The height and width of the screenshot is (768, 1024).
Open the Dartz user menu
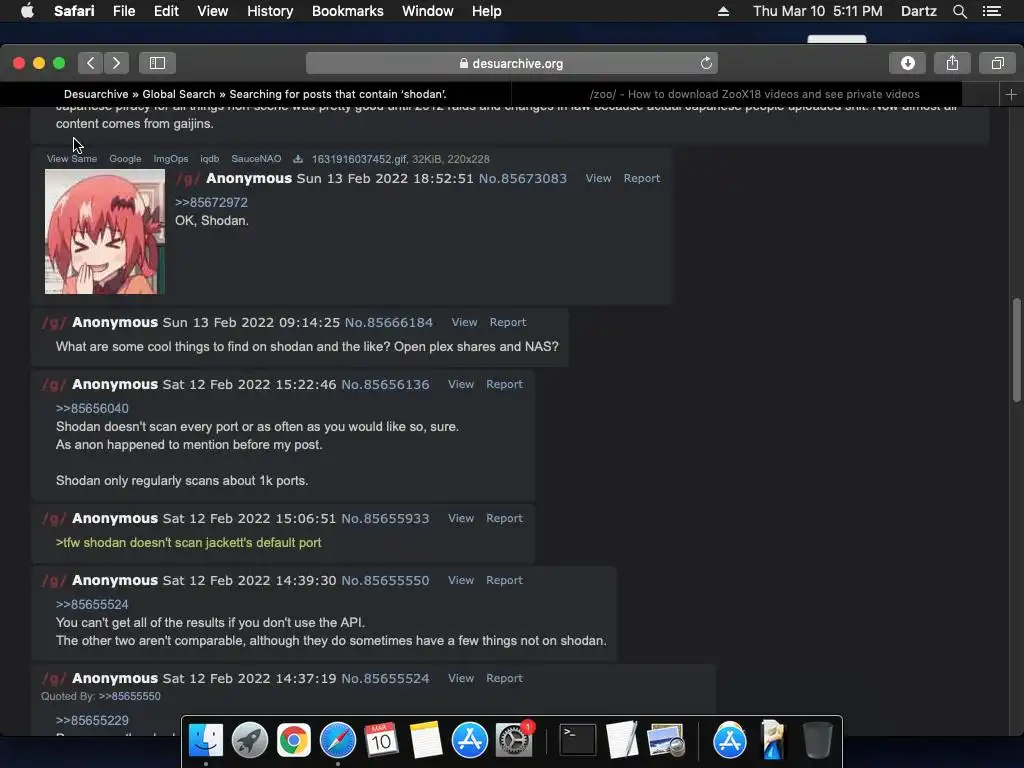coord(918,11)
